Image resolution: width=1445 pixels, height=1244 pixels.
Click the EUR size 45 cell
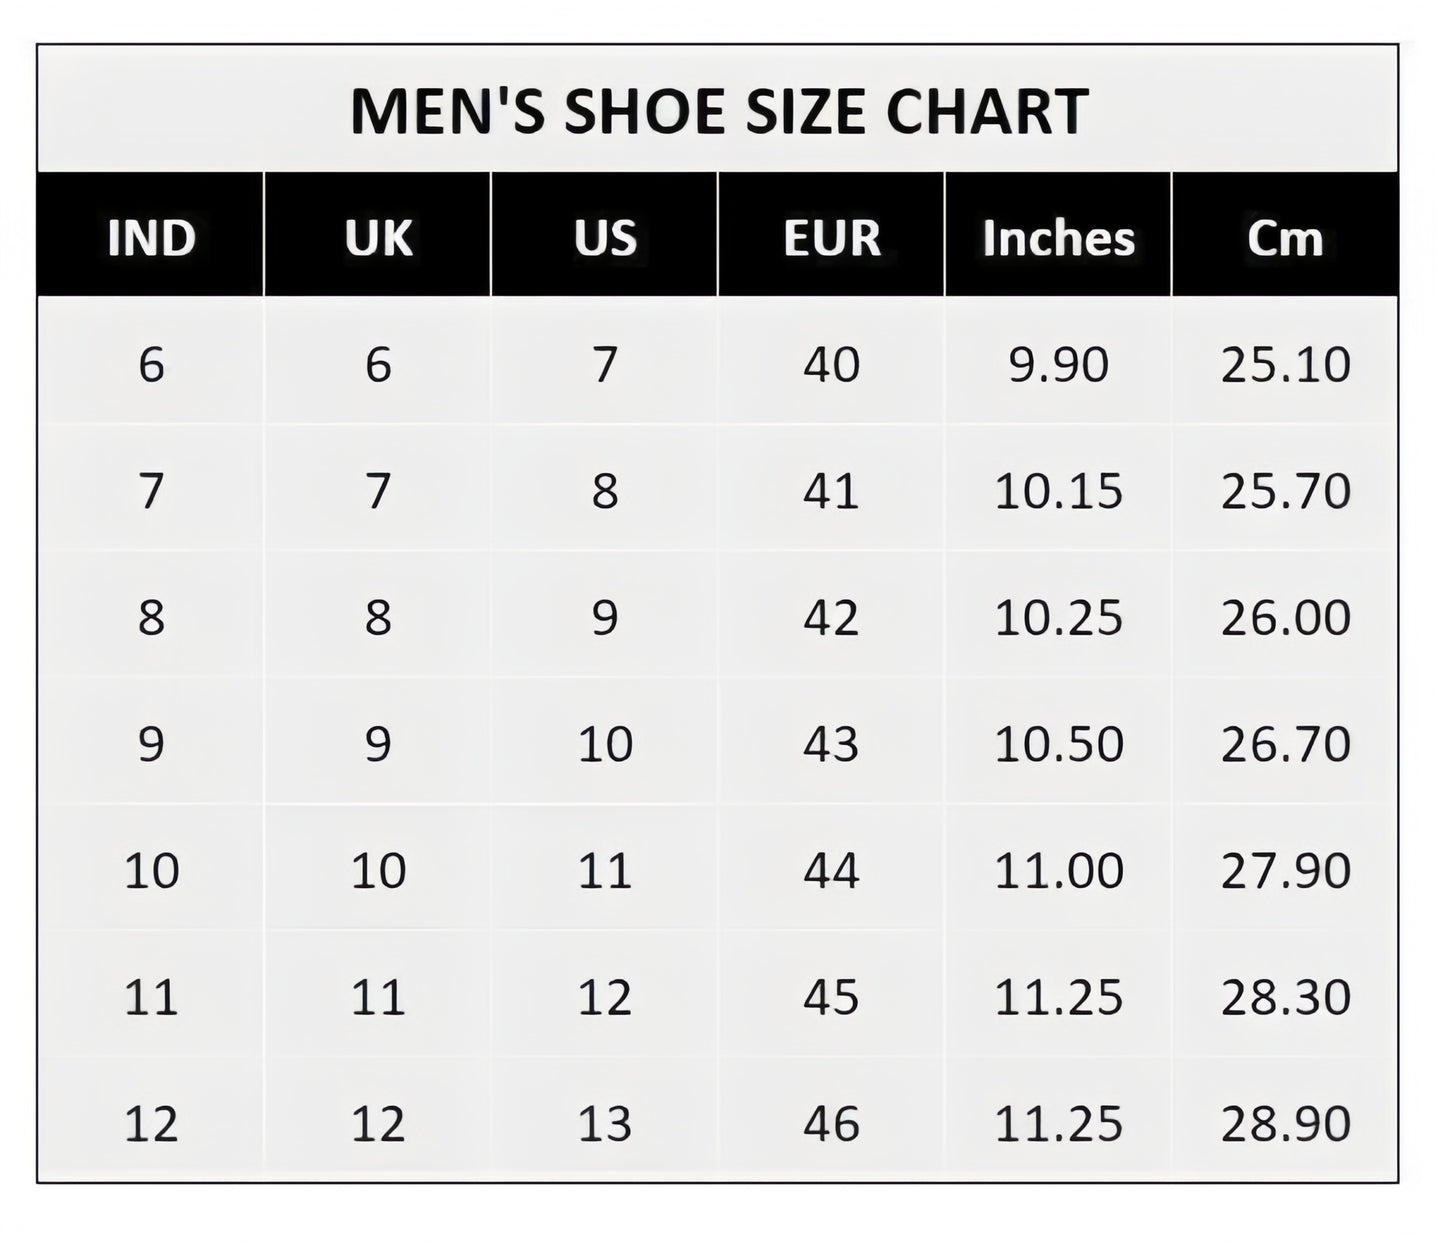tap(831, 997)
